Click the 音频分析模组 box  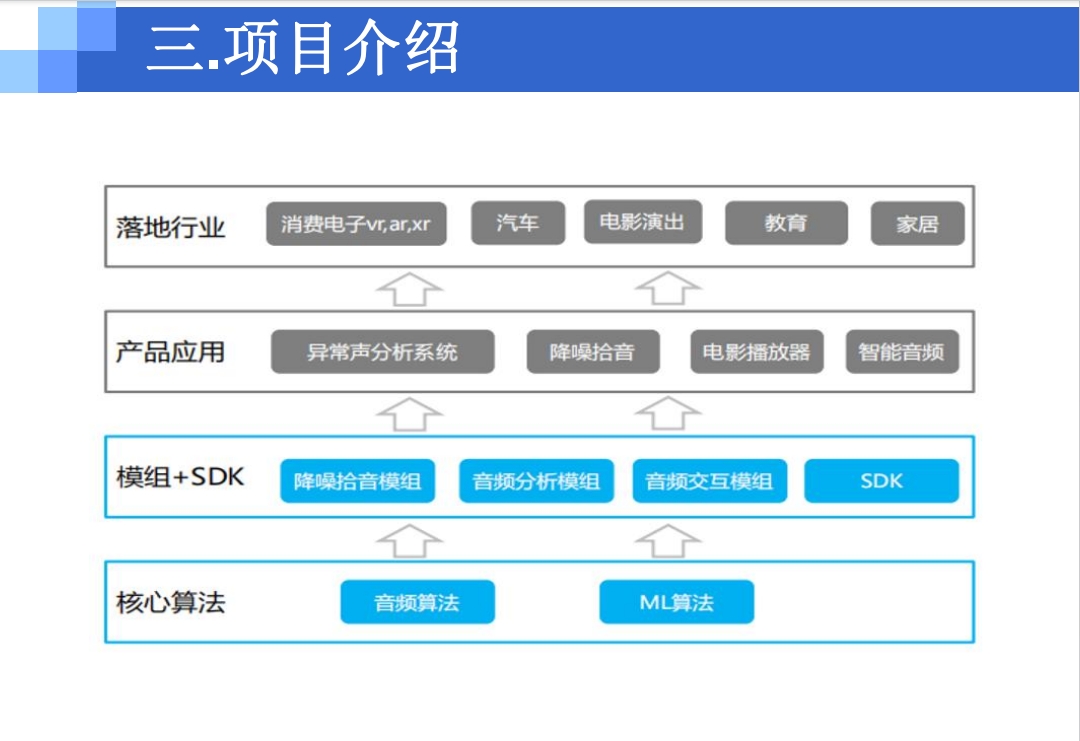(536, 481)
